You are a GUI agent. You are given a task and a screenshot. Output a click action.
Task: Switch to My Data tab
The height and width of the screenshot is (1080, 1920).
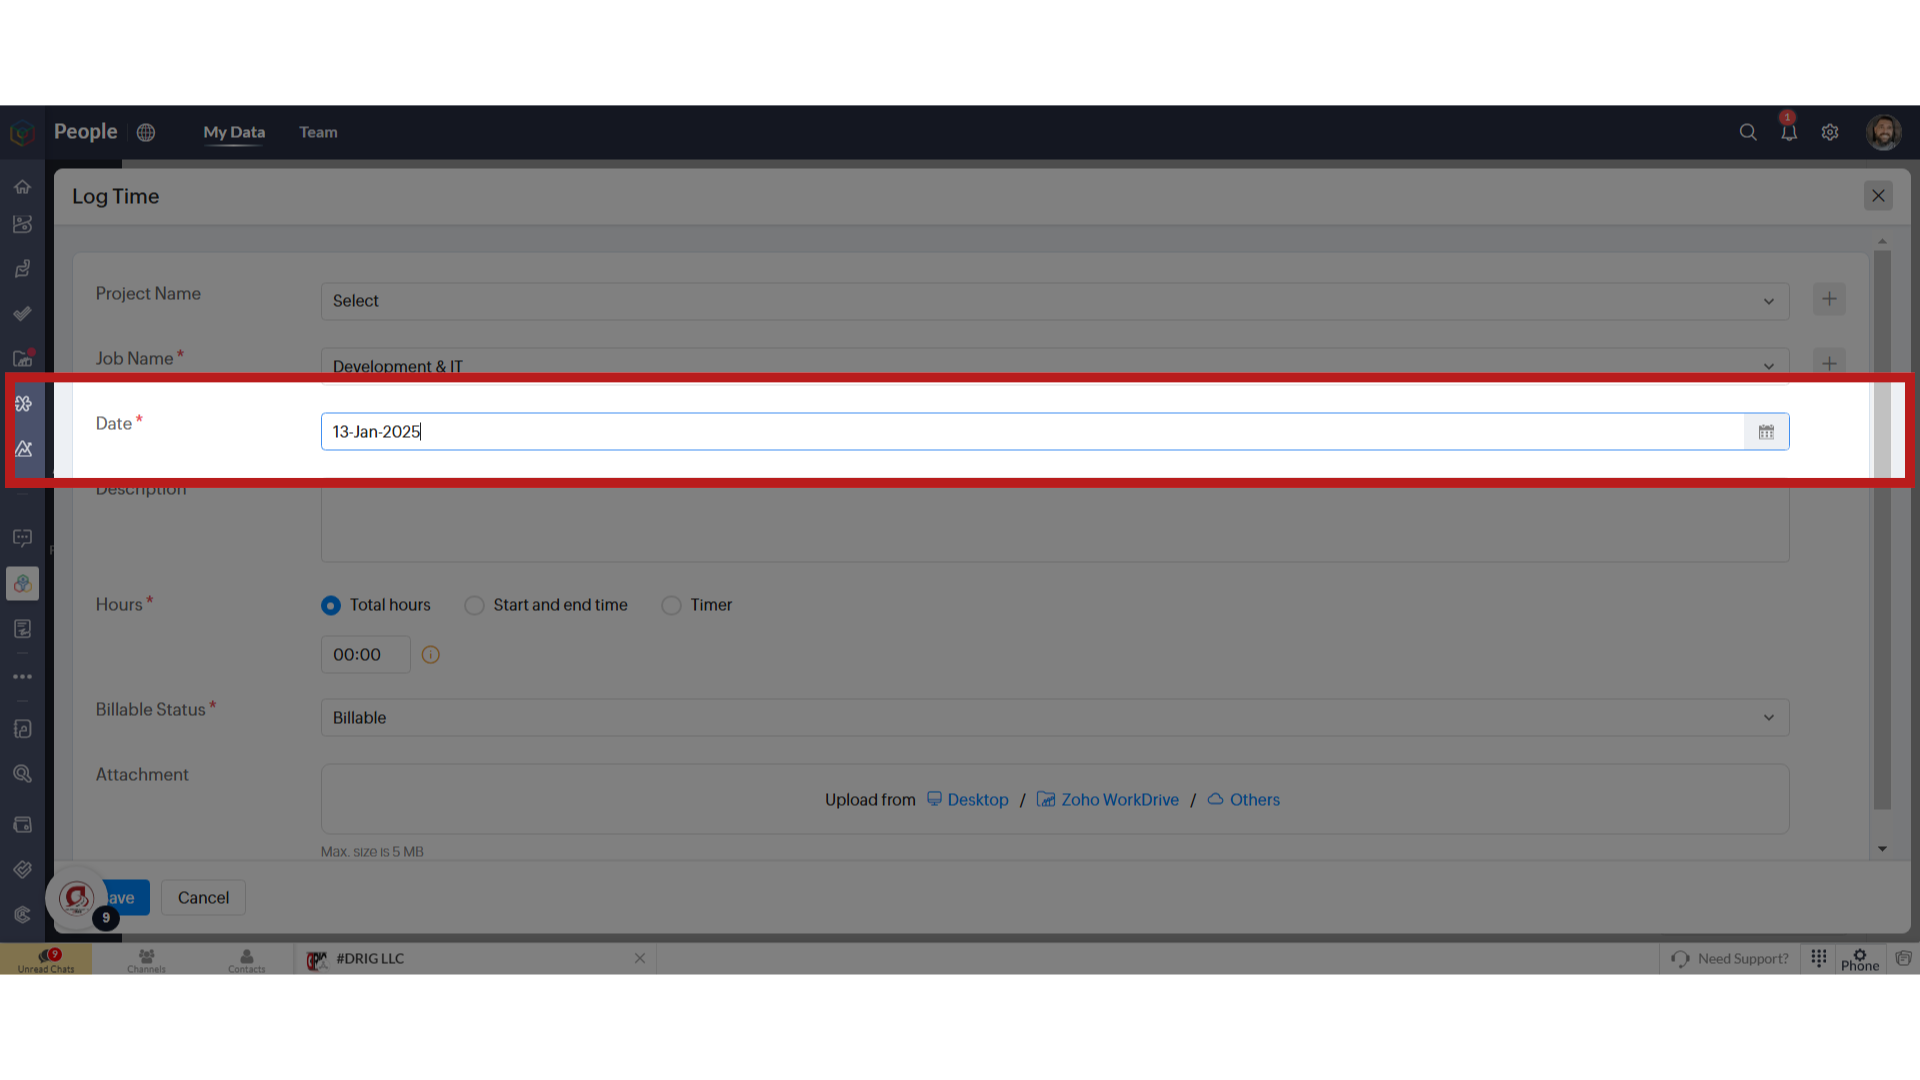click(x=233, y=132)
